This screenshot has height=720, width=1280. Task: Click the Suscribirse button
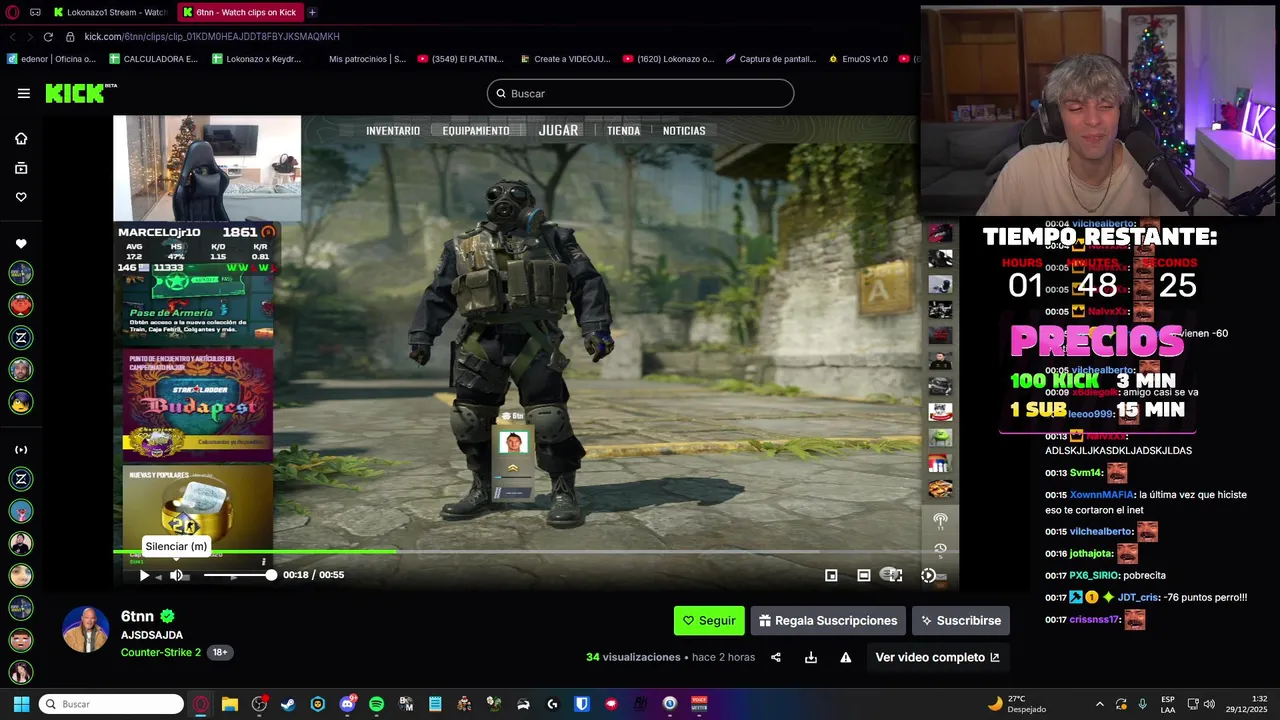961,621
